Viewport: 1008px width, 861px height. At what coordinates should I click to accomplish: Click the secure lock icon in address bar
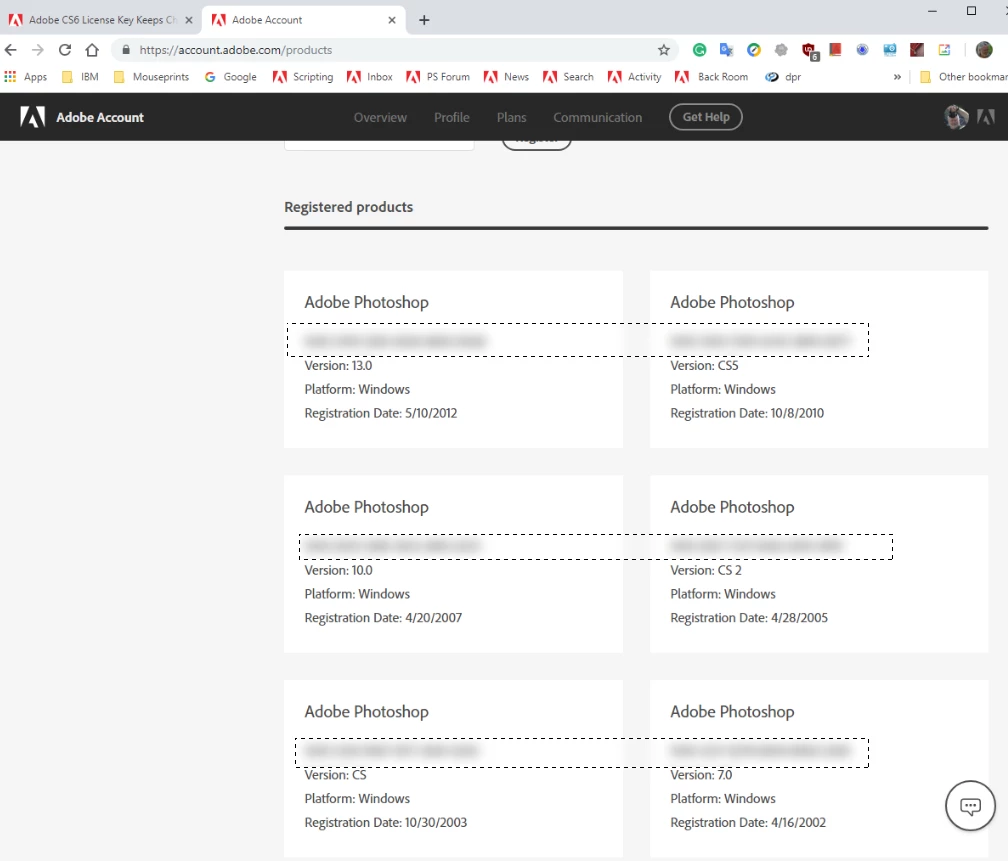(126, 50)
